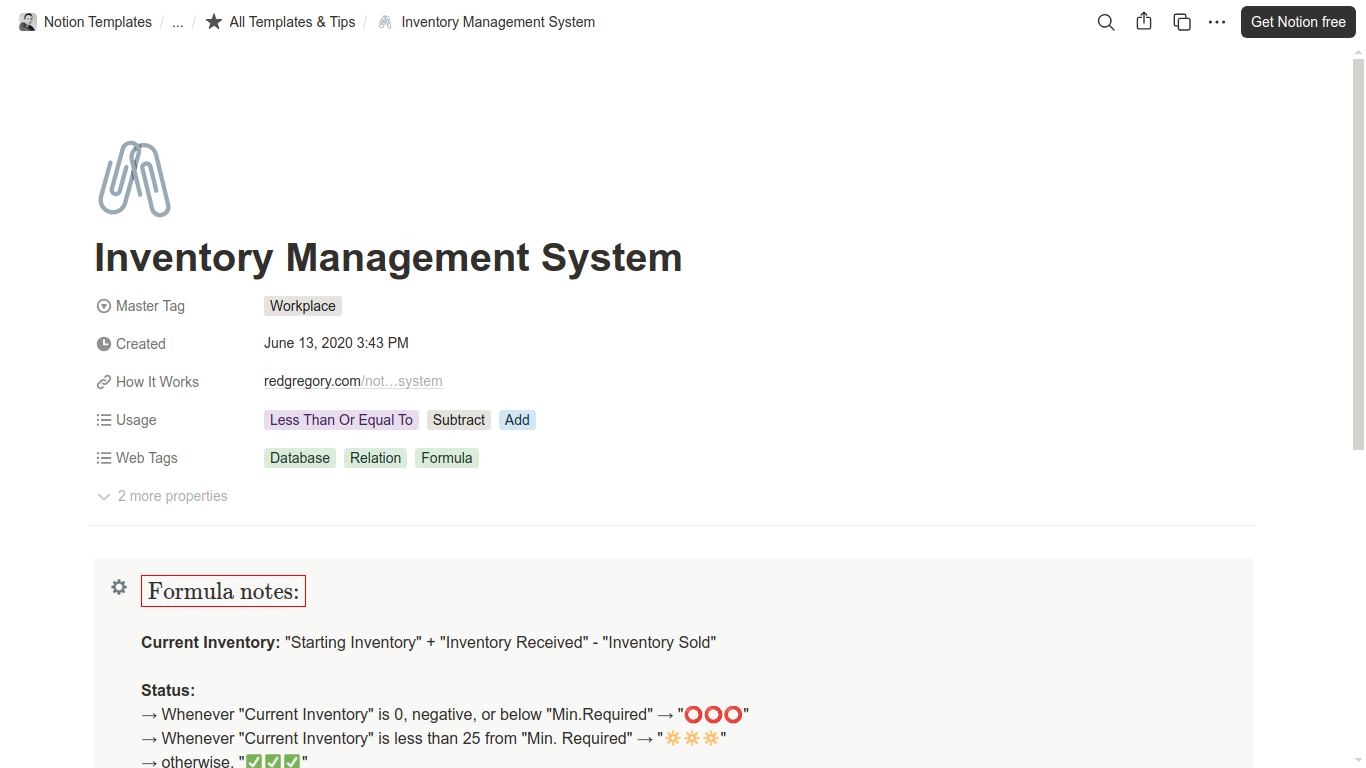This screenshot has height=768, width=1366.
Task: Click the duplicate page icon
Action: (1182, 22)
